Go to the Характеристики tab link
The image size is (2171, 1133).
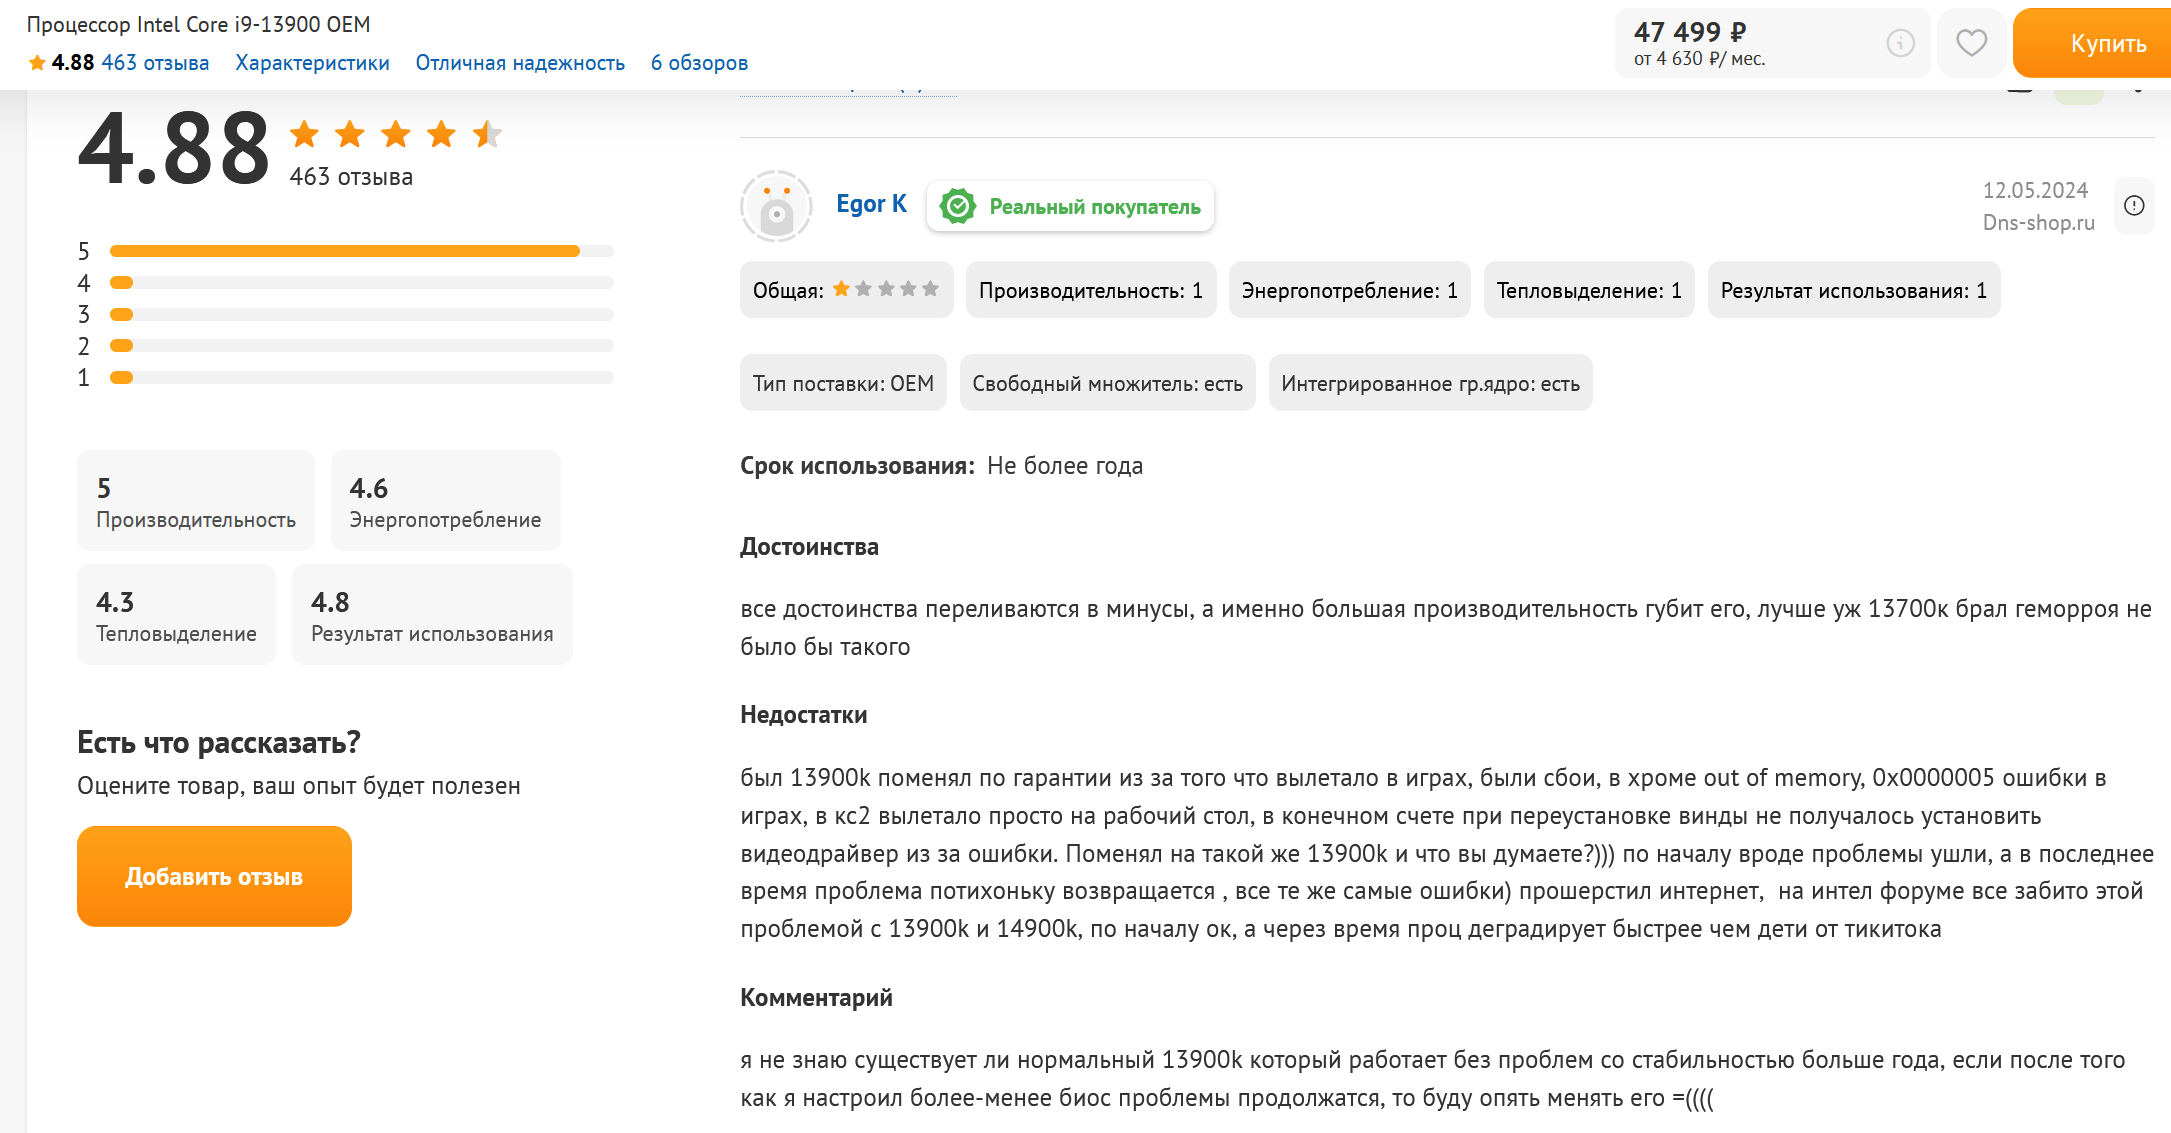[312, 63]
